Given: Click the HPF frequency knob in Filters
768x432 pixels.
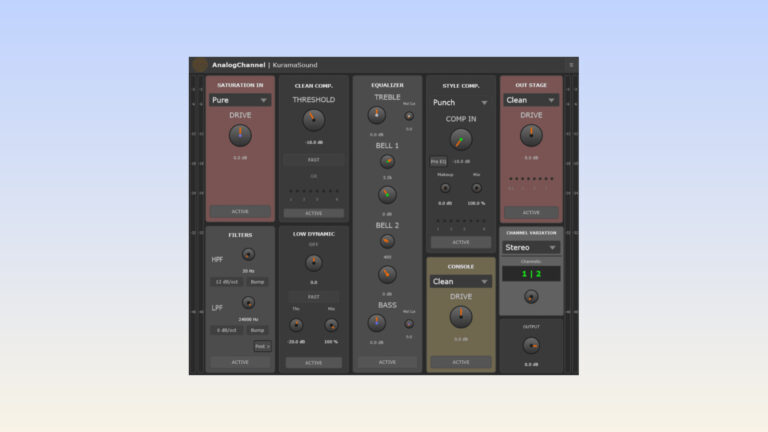Looking at the screenshot, I should pos(248,255).
